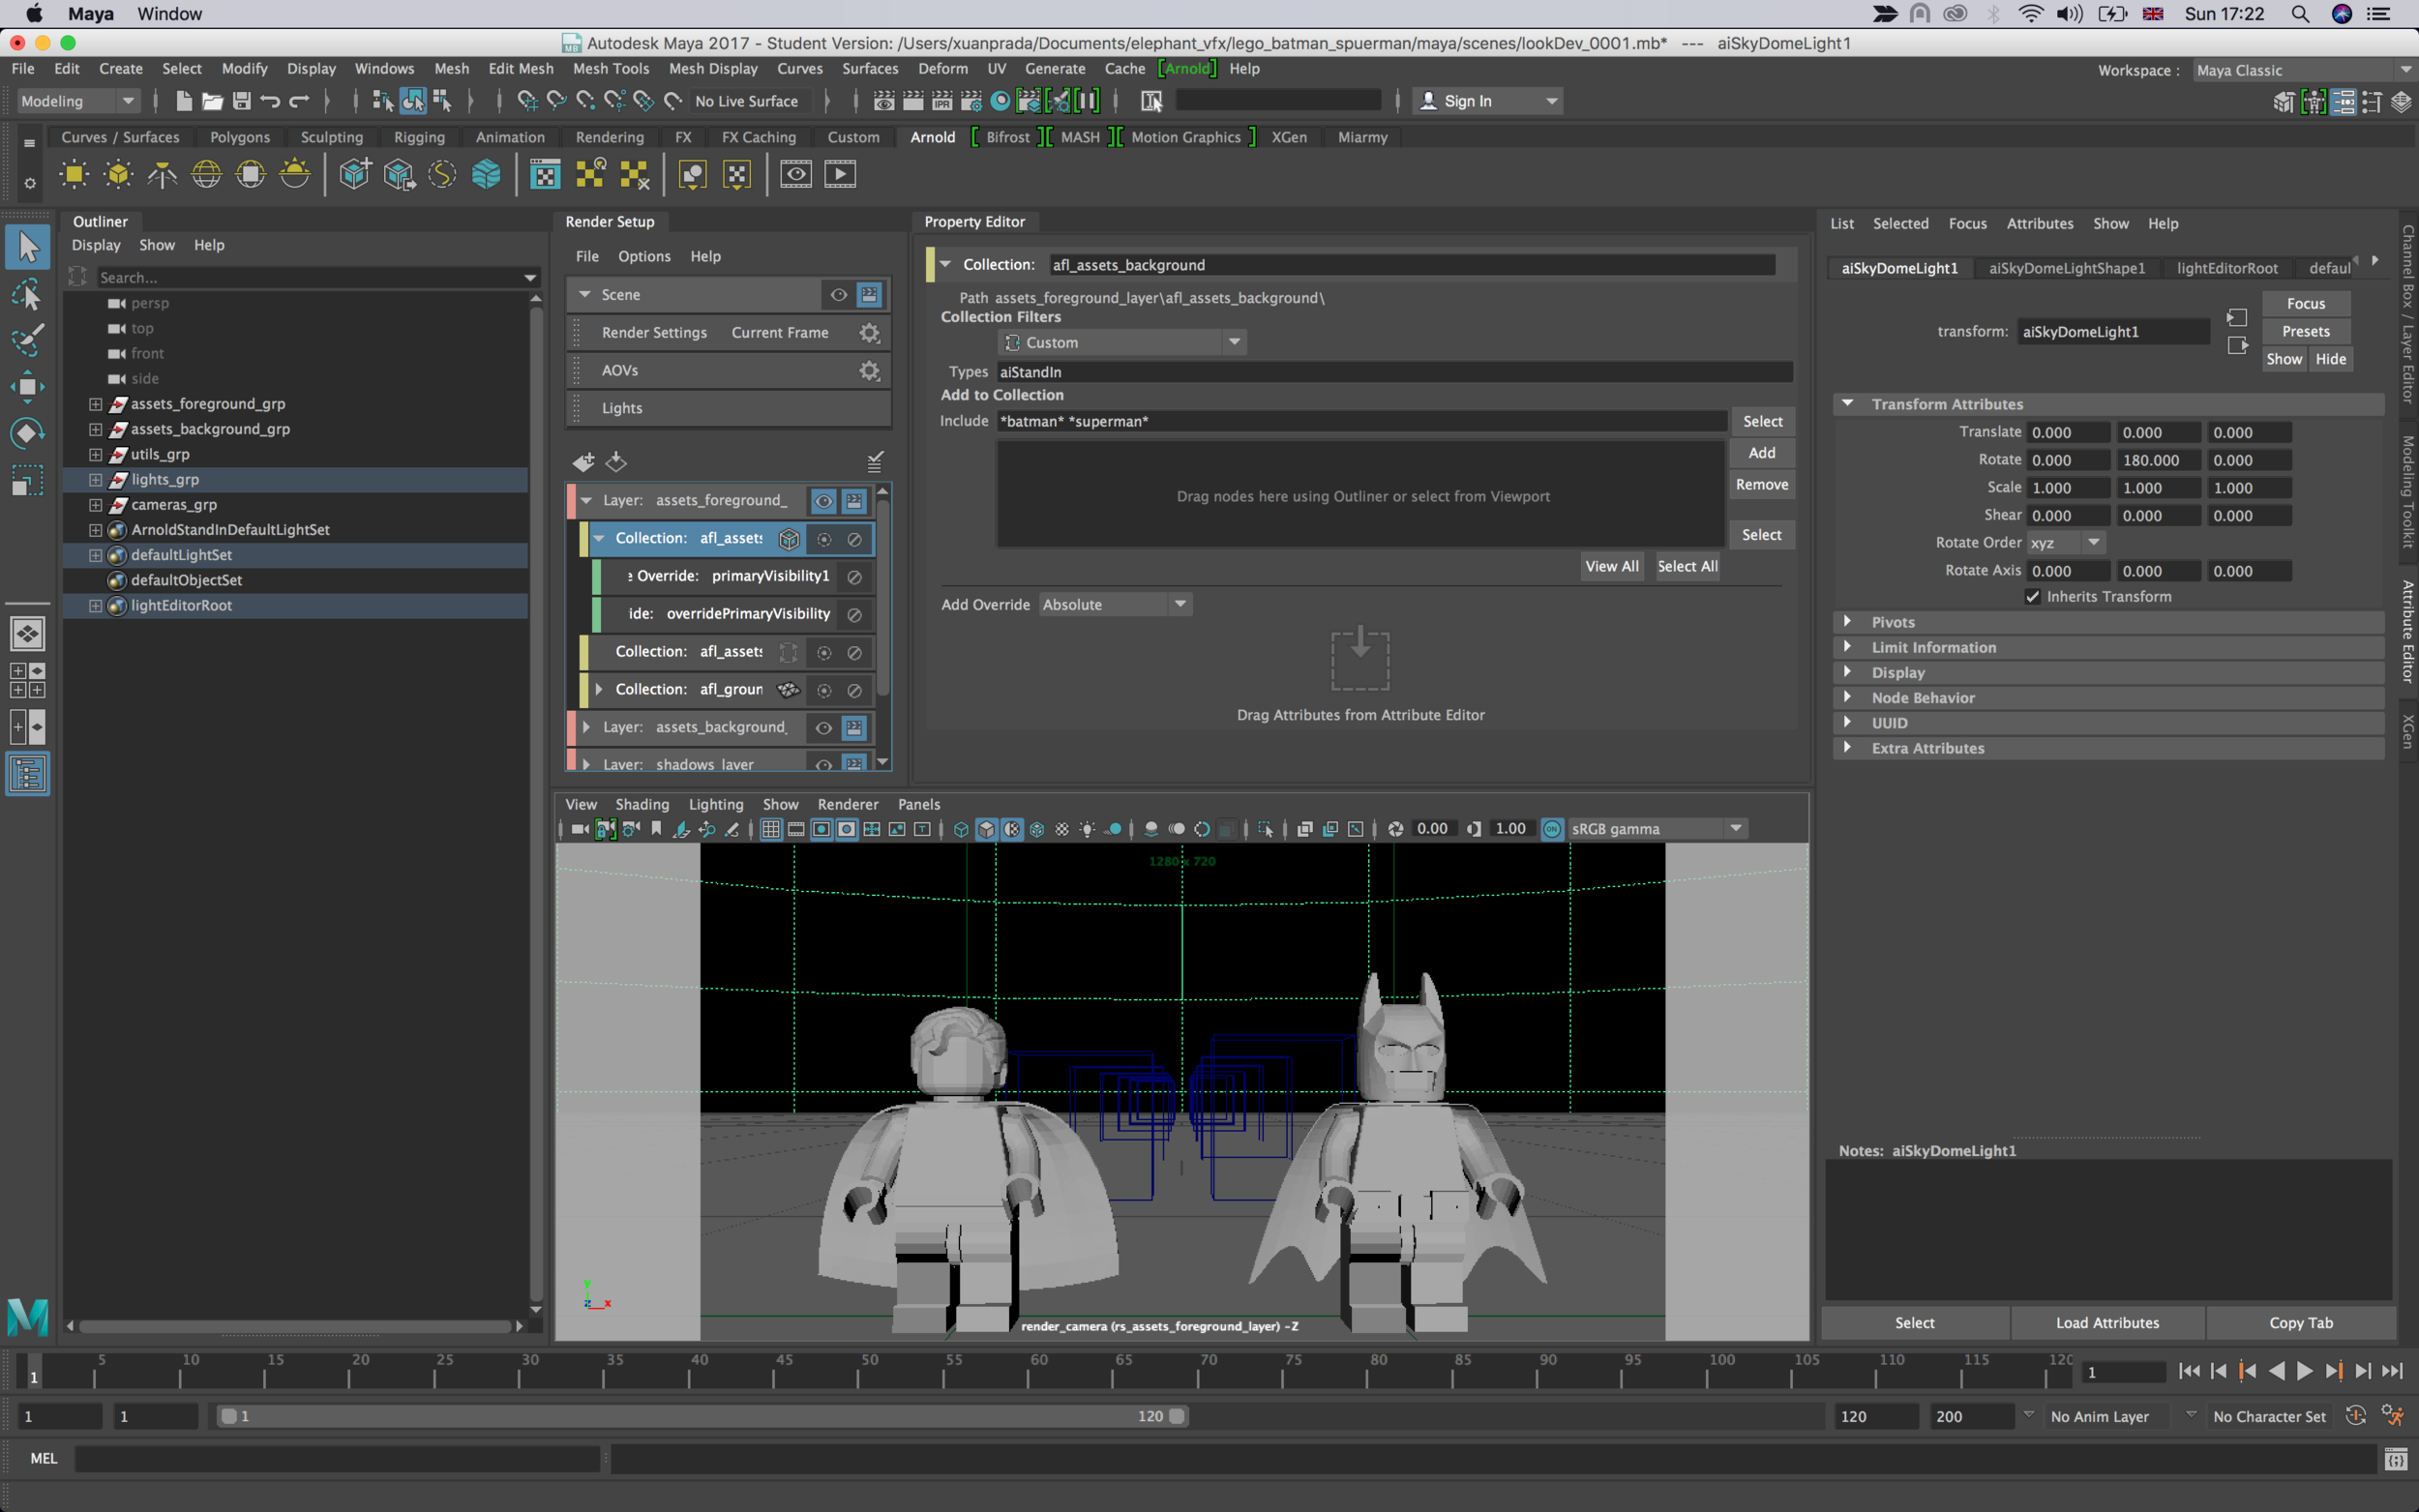
Task: Toggle Inherits Transform checkbox
Action: 2032,597
